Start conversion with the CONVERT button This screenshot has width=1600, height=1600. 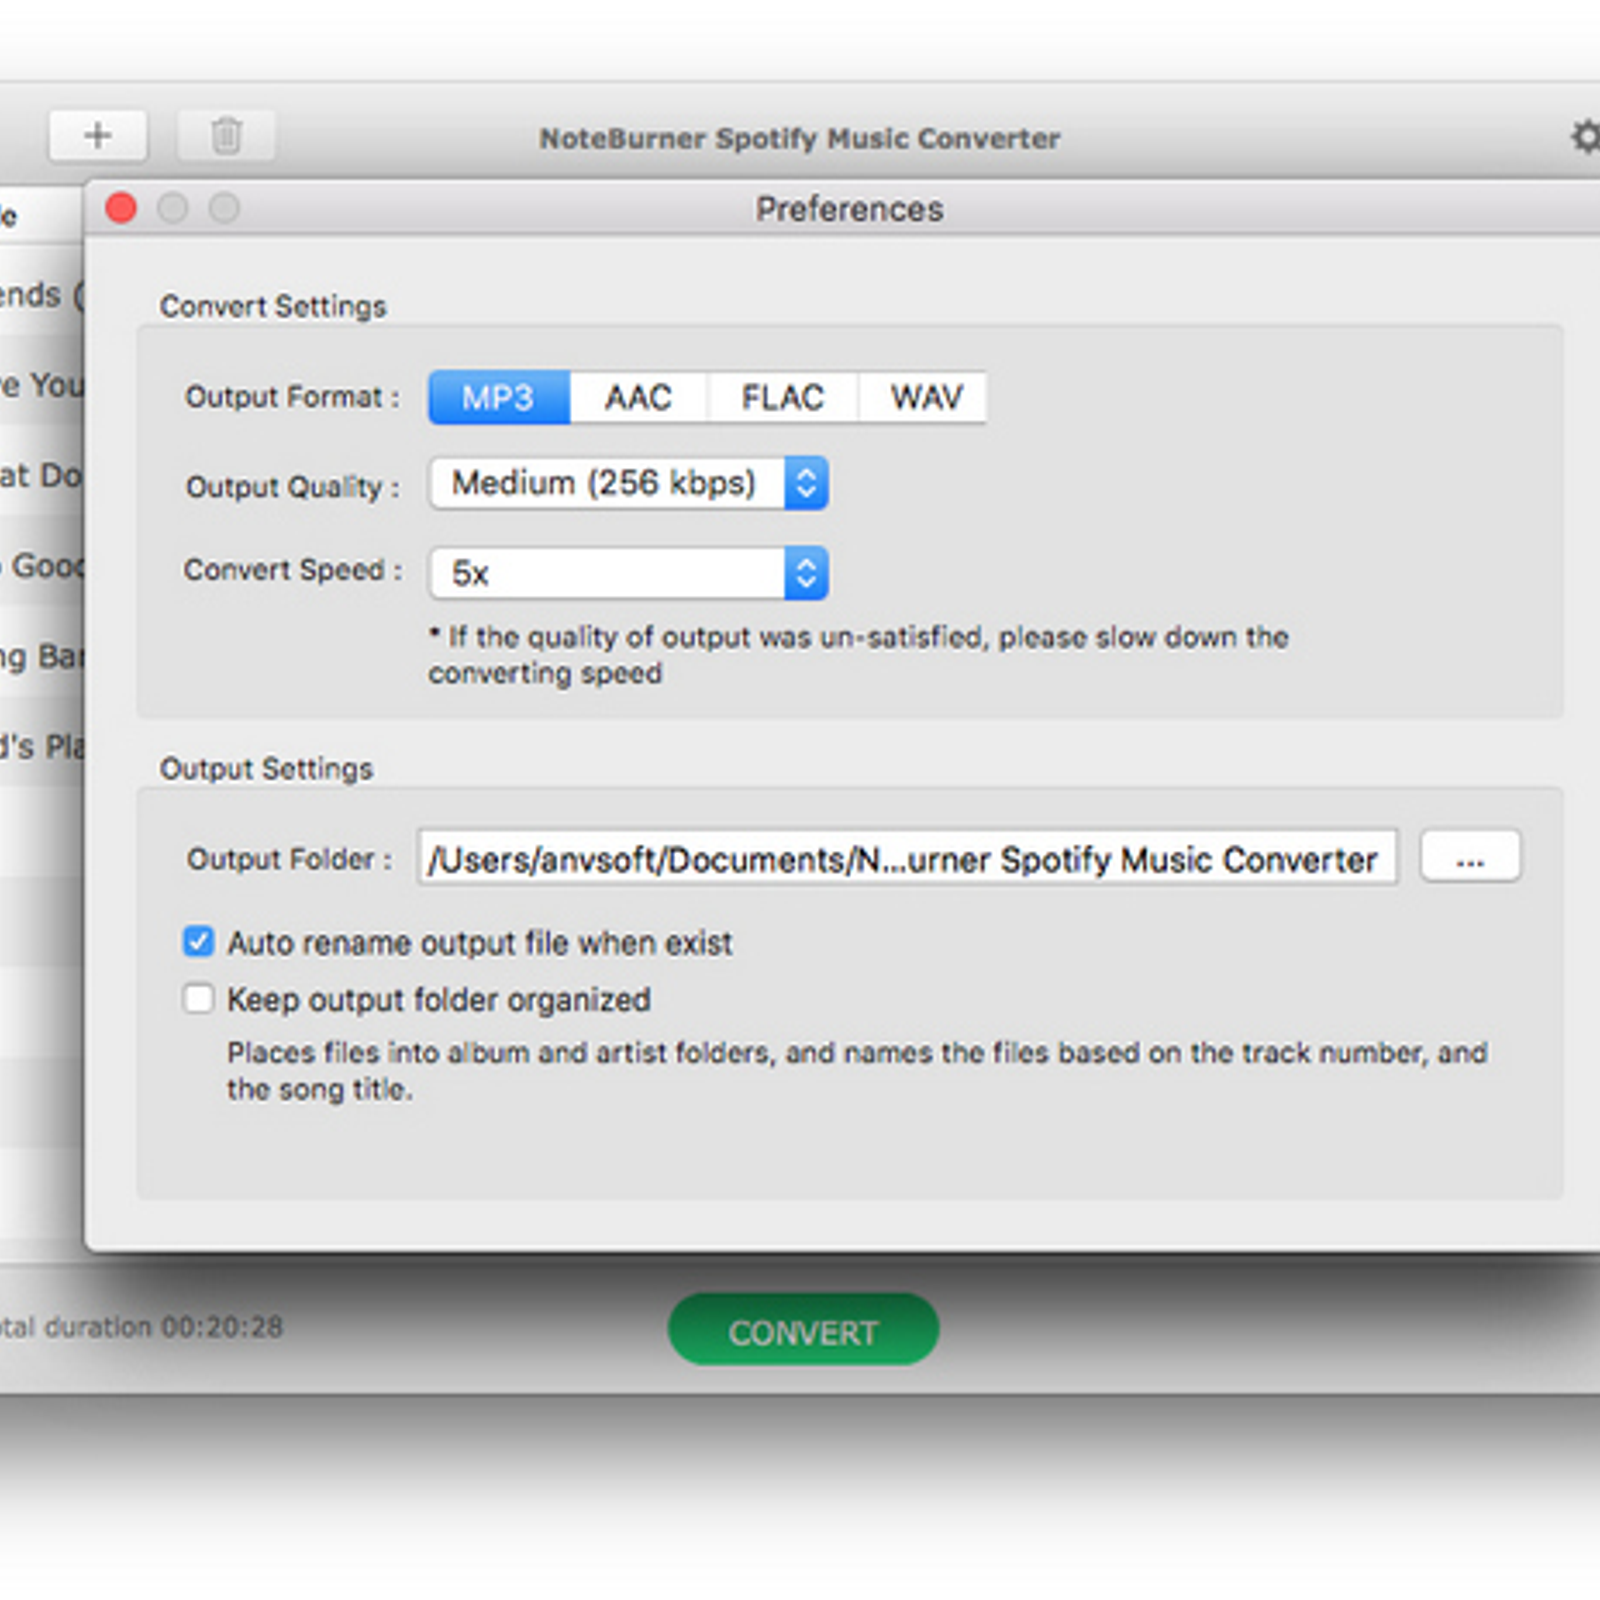pyautogui.click(x=802, y=1331)
